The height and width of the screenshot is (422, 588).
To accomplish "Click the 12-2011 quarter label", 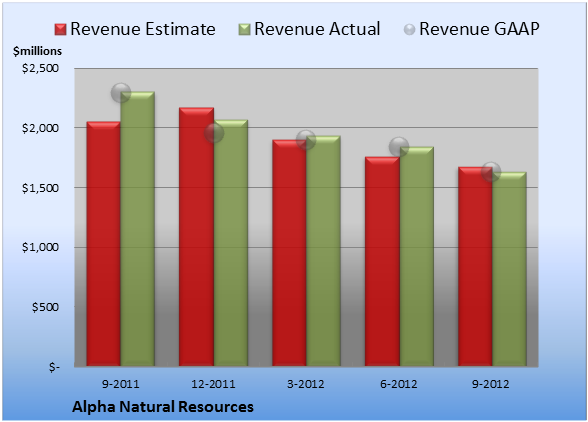I will [x=213, y=384].
